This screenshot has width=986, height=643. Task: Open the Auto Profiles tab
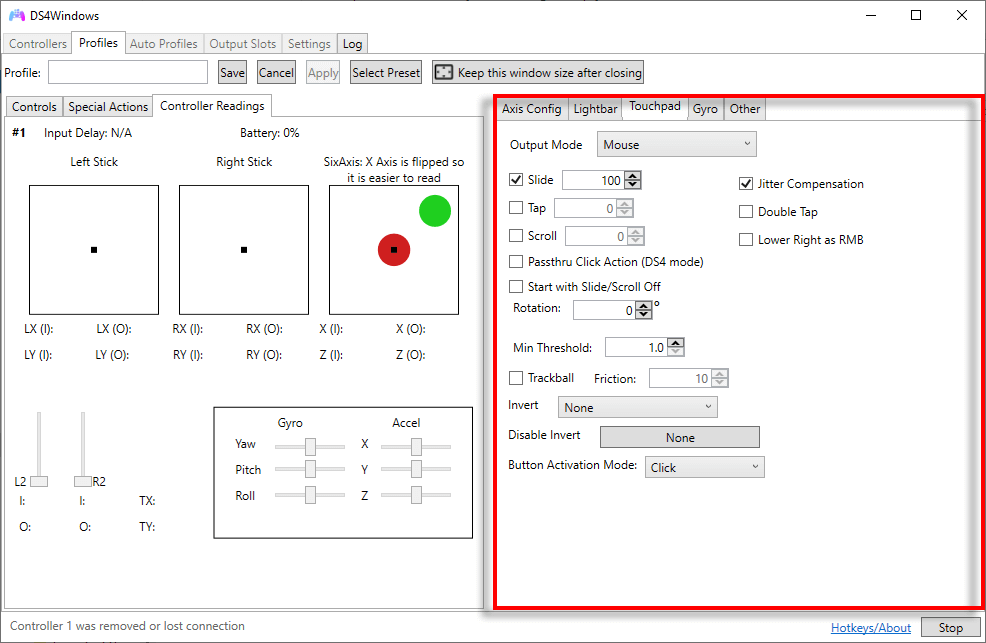pos(163,43)
